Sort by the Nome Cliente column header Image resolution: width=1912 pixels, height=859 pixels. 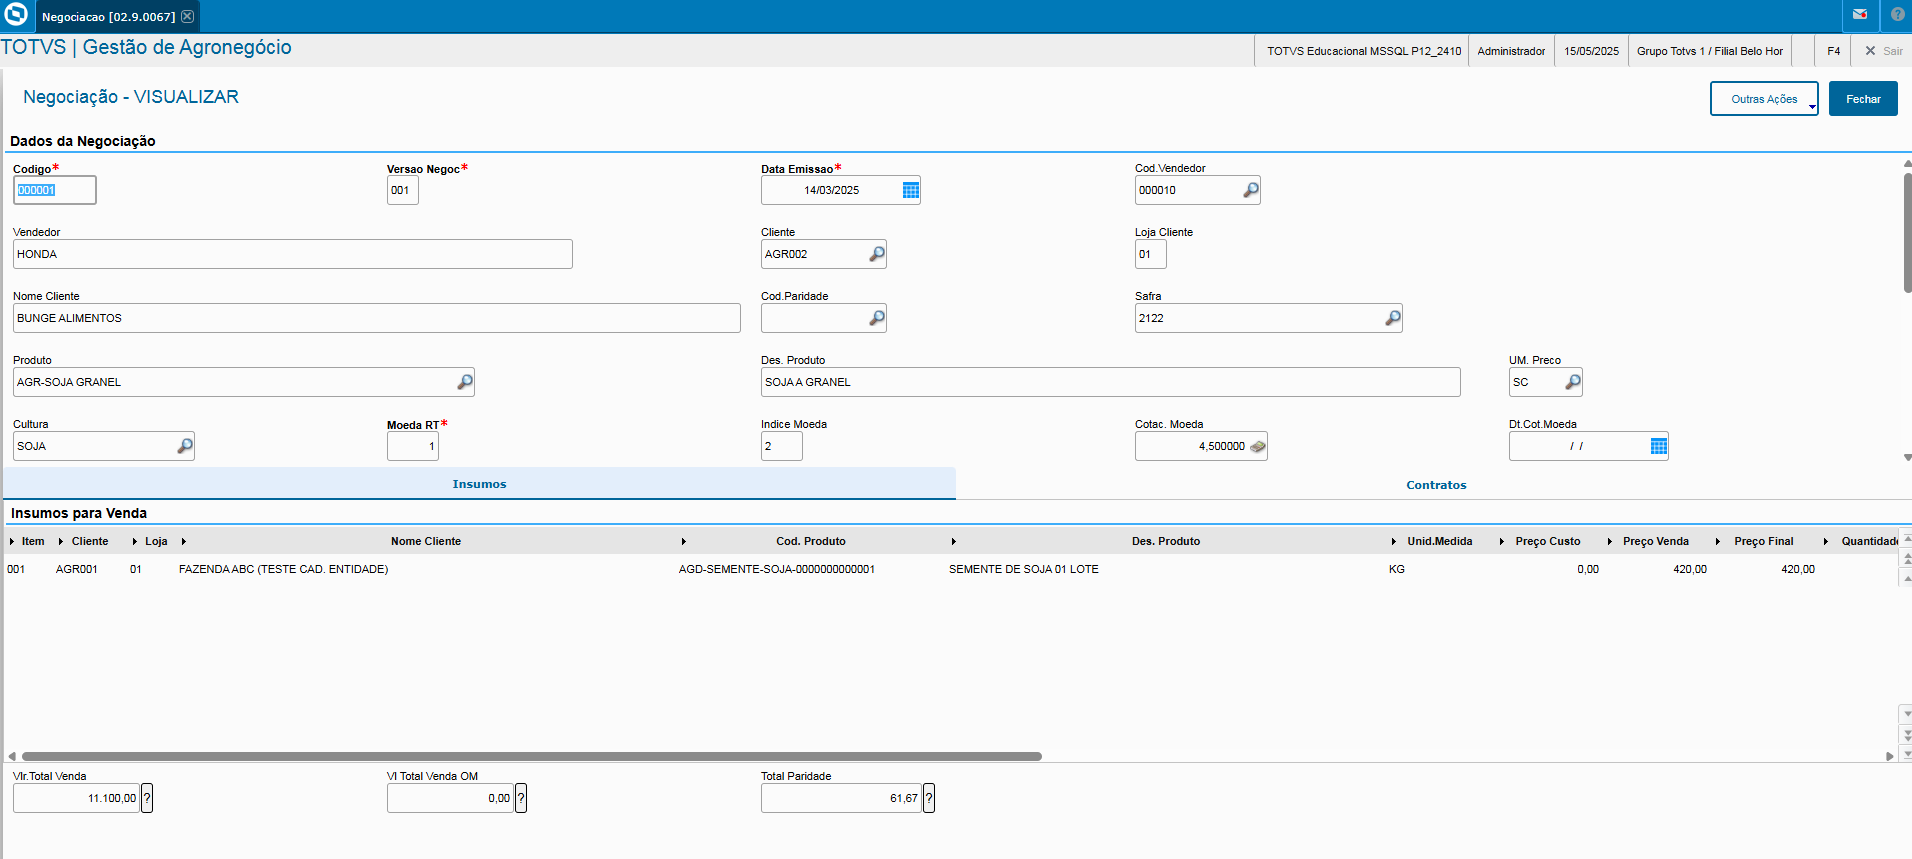426,541
